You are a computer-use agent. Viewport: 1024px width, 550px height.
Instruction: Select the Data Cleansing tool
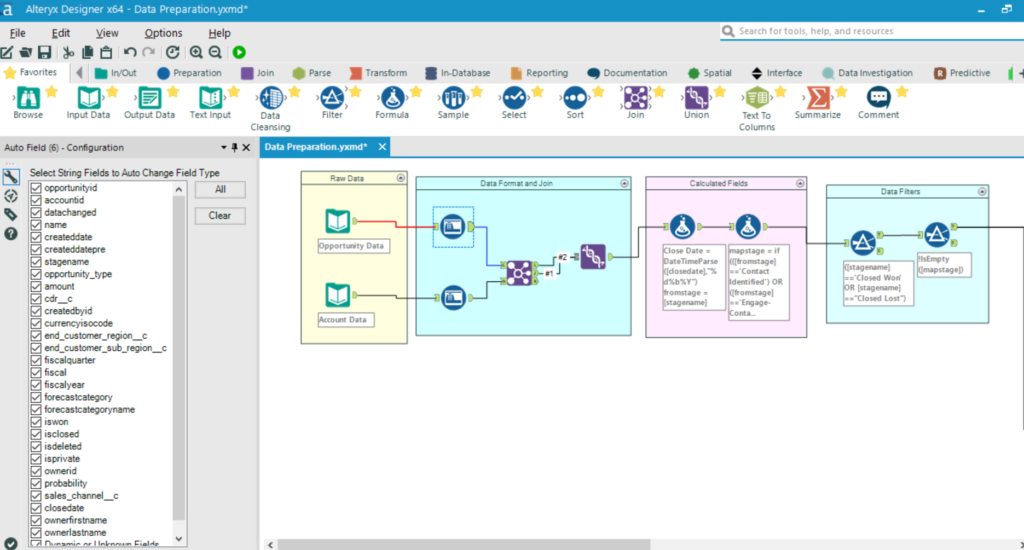pyautogui.click(x=270, y=98)
